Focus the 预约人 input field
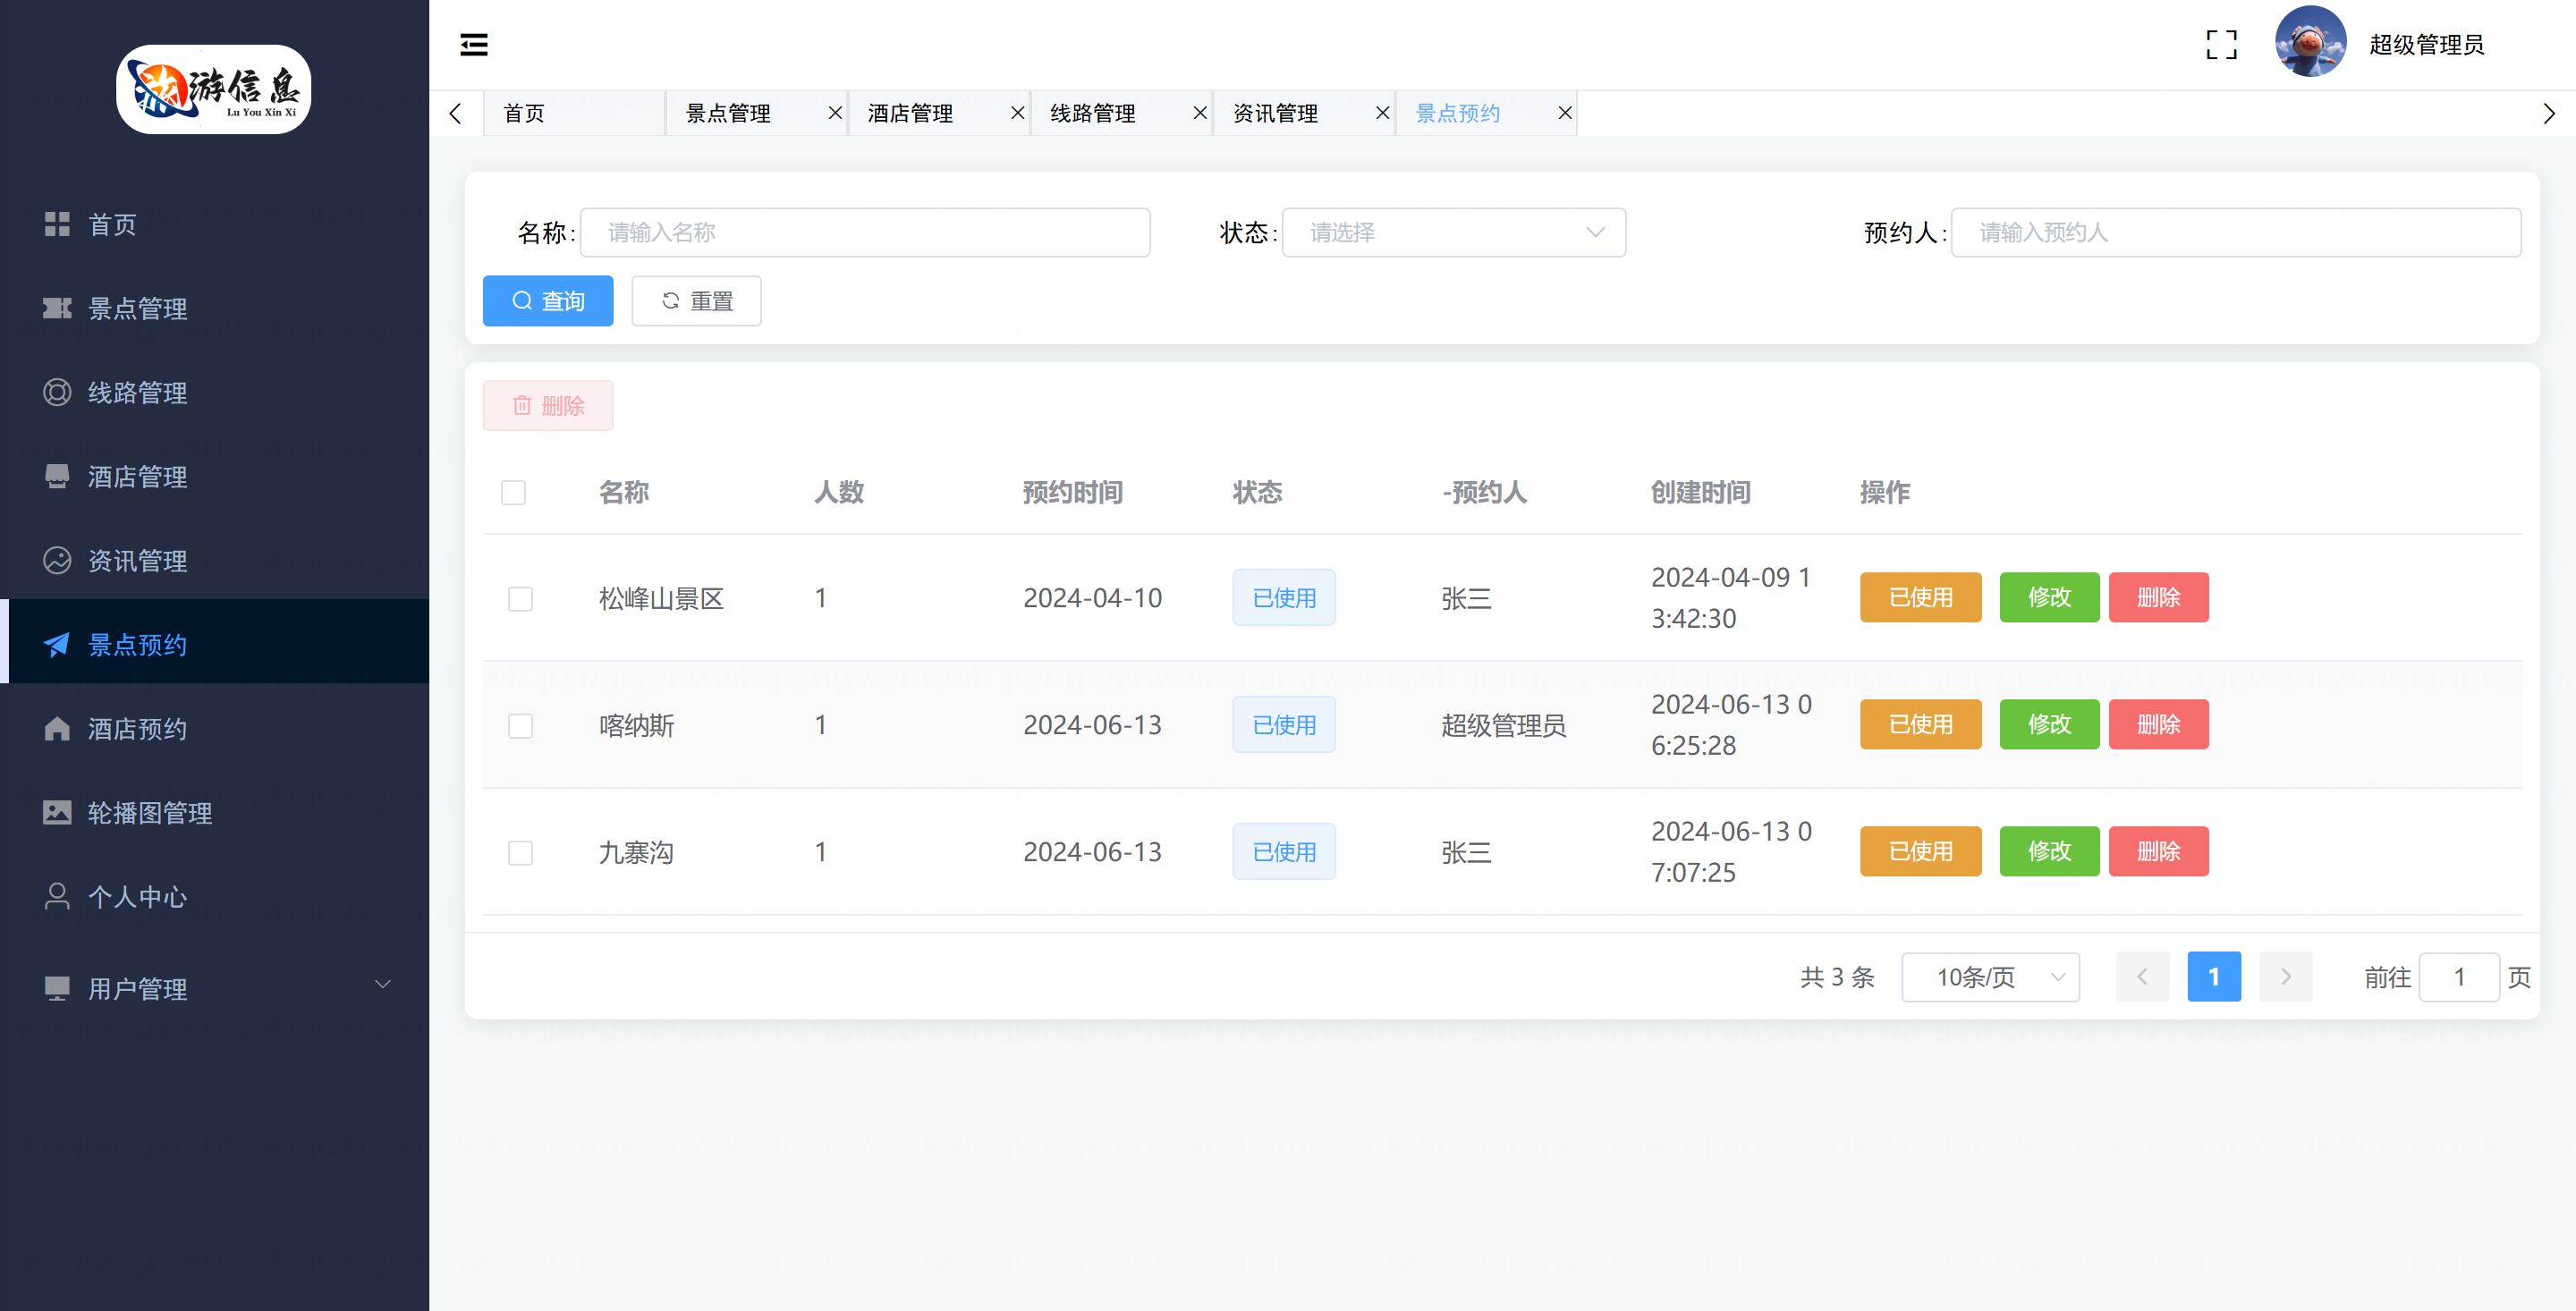 pyautogui.click(x=2235, y=233)
